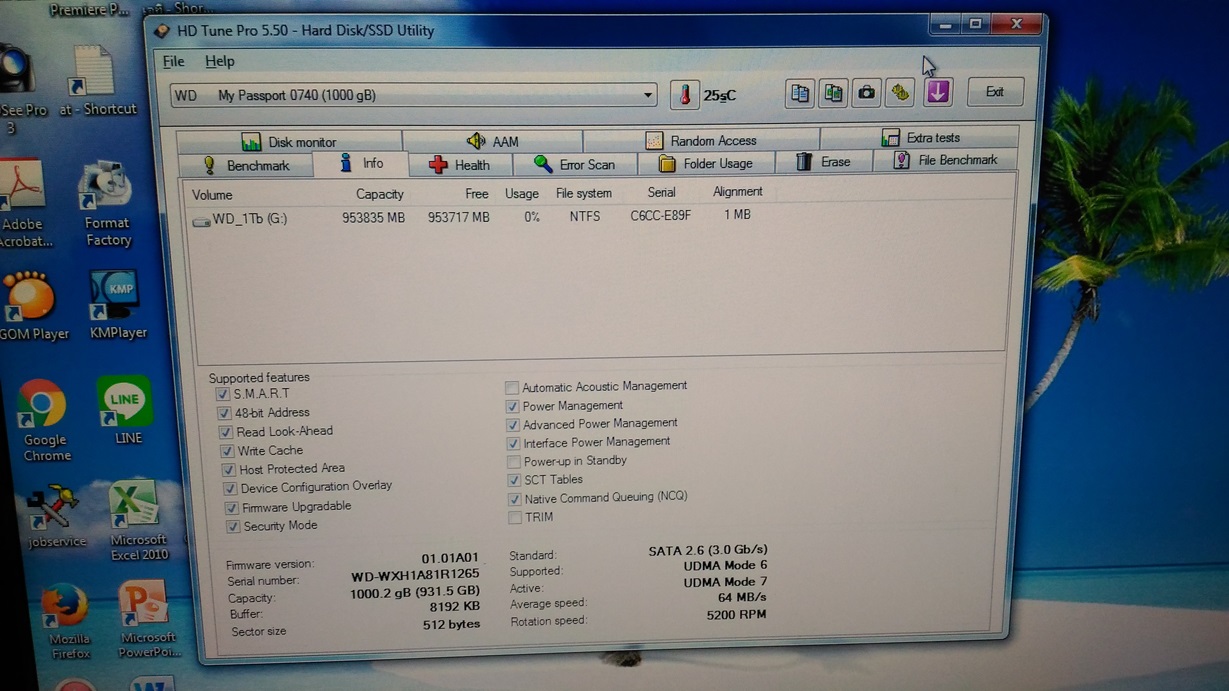Screen dimensions: 1229x691
Task: Open the Error Scan tab
Action: [574, 165]
